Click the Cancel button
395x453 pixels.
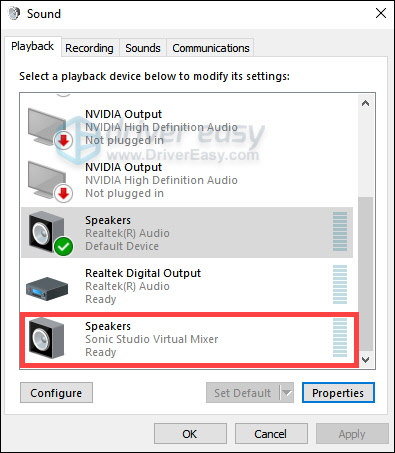[271, 434]
